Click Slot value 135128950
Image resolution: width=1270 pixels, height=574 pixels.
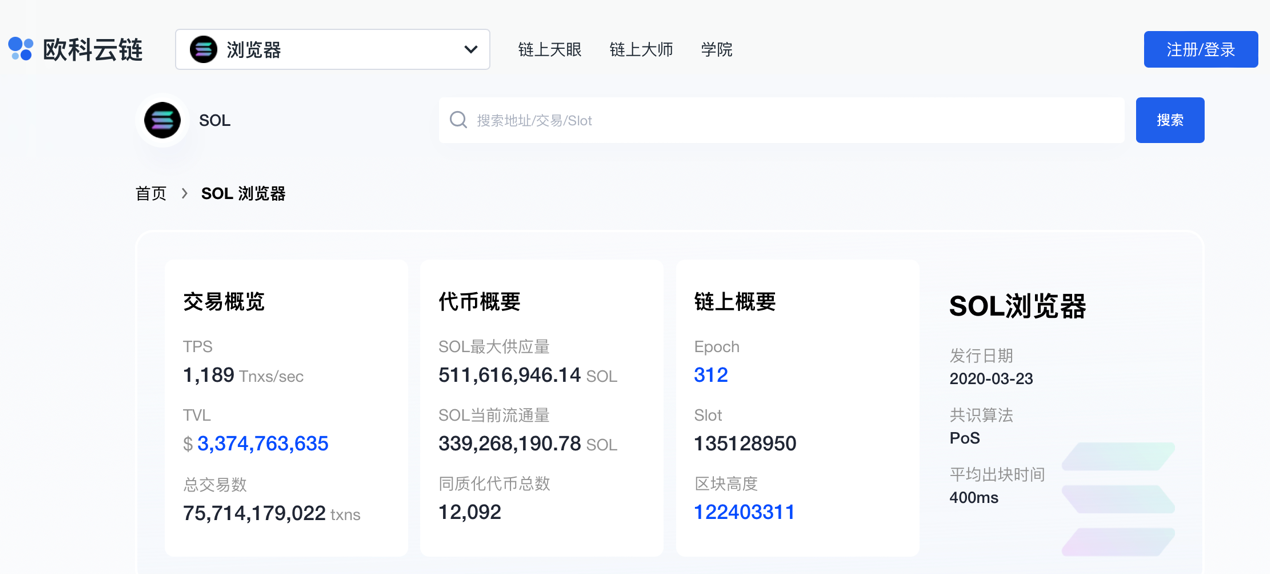745,444
